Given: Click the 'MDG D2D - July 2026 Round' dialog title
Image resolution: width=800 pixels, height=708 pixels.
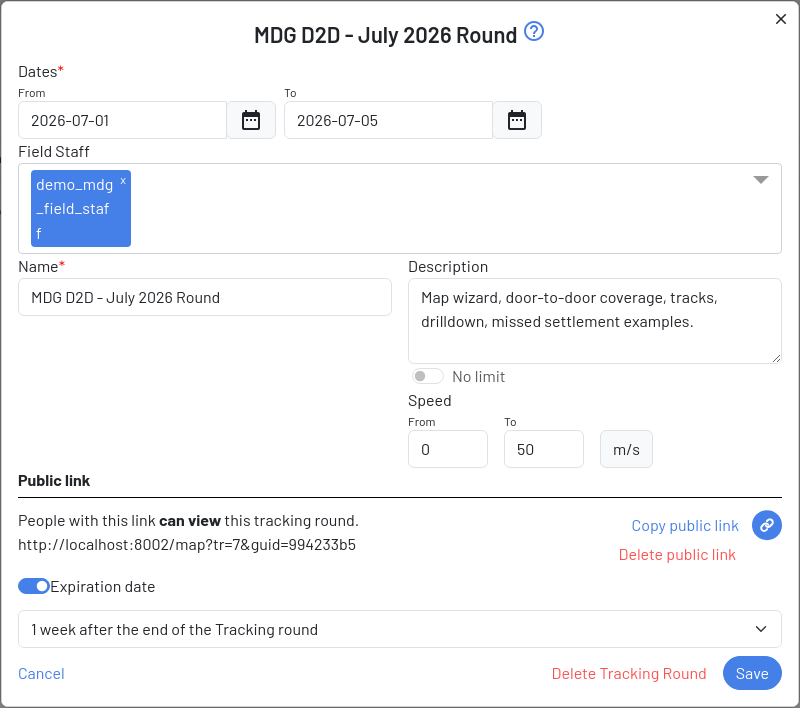Looking at the screenshot, I should click(x=386, y=35).
